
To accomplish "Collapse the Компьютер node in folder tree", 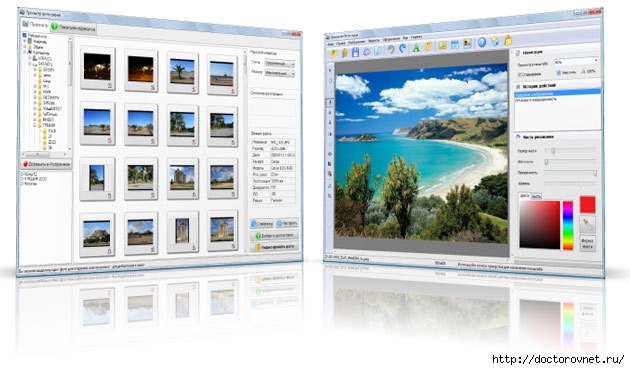I will (x=25, y=52).
